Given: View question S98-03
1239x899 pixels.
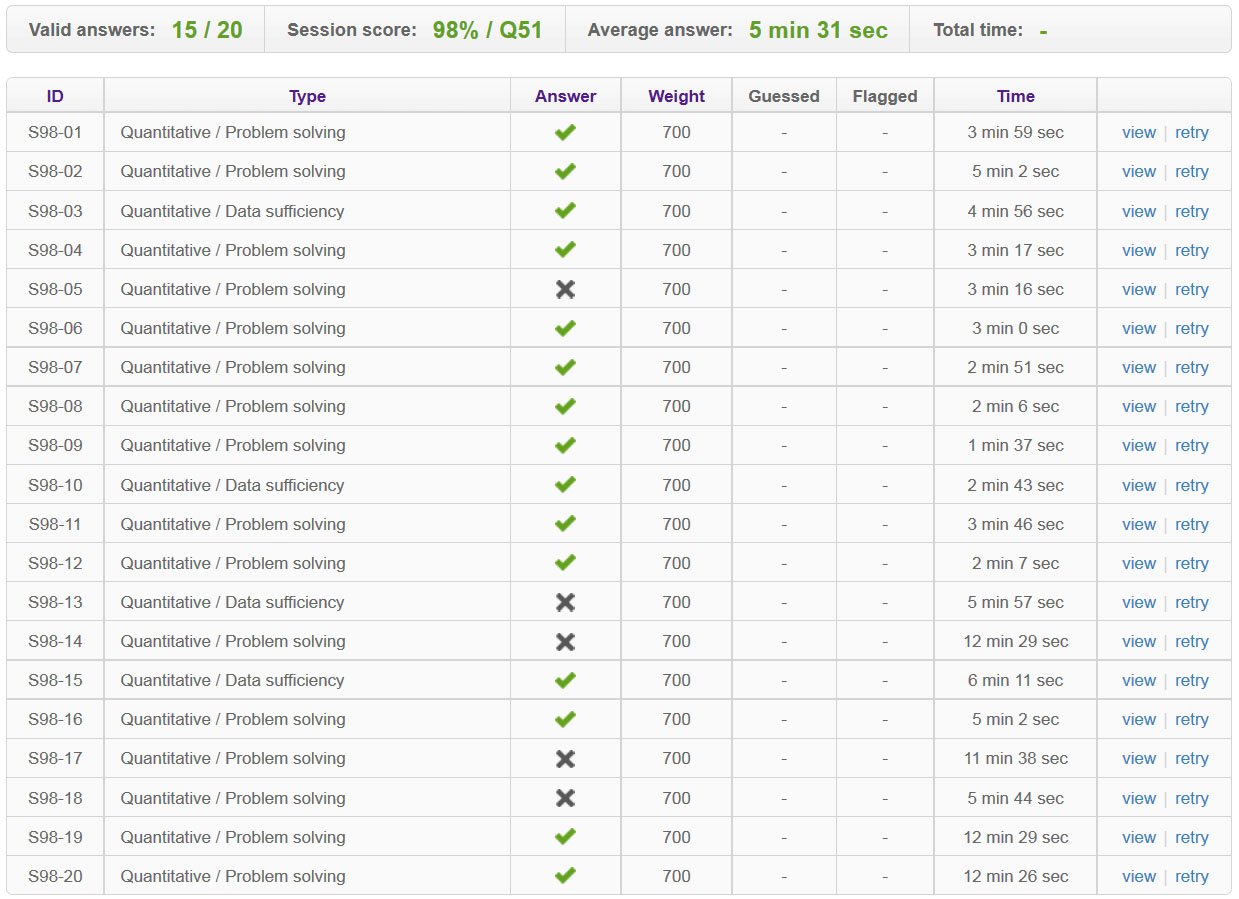Looking at the screenshot, I should point(1138,211).
